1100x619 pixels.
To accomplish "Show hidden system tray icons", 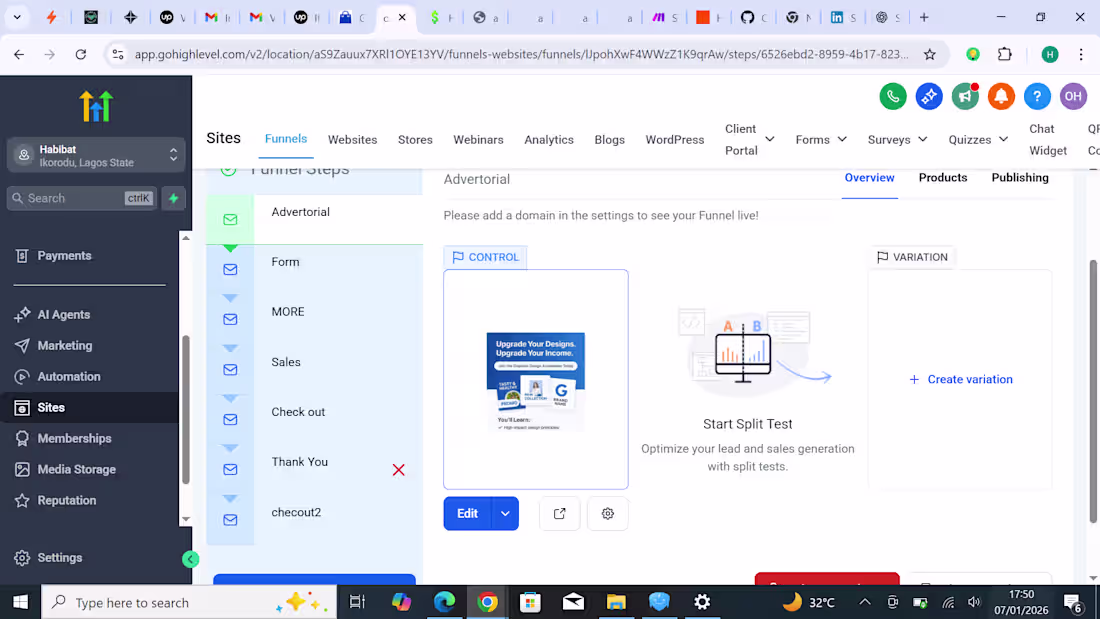I will [x=864, y=602].
